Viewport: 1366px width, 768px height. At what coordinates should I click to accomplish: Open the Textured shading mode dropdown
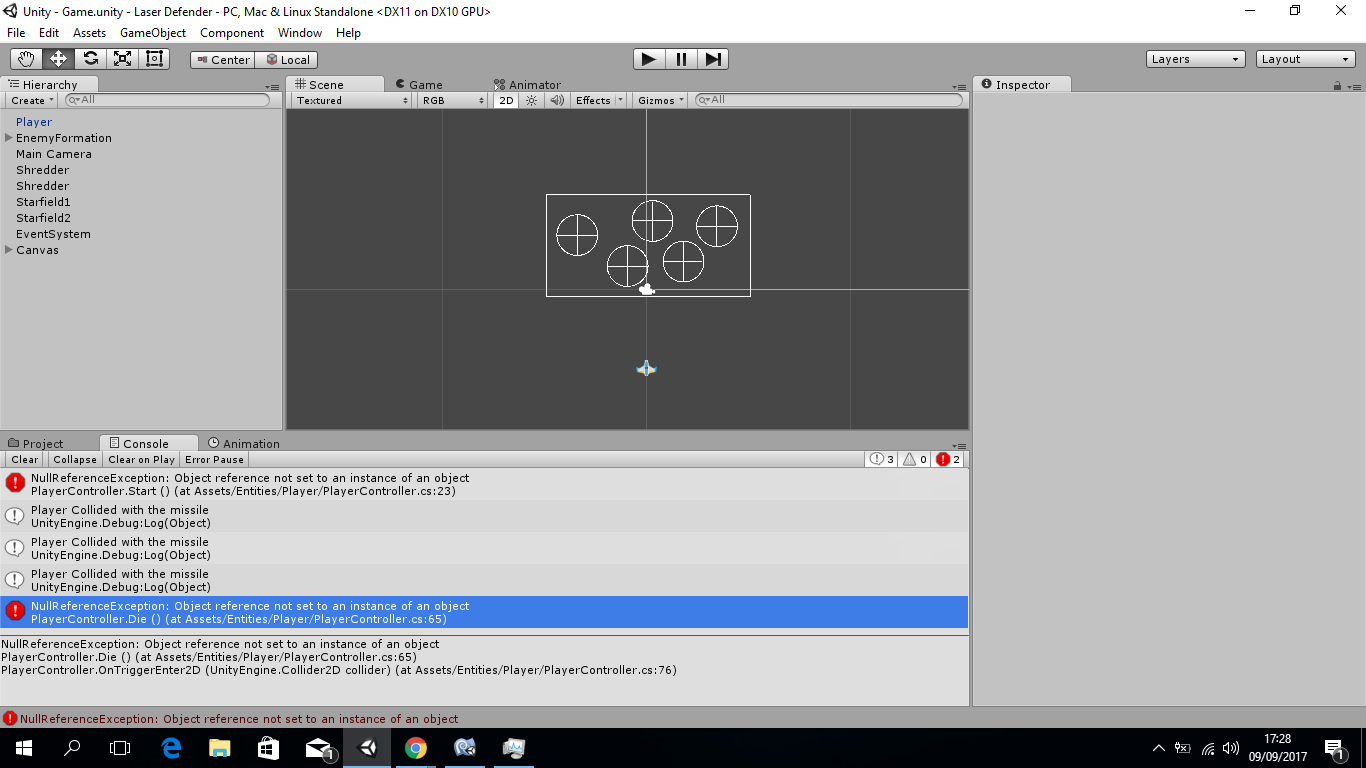coord(349,100)
